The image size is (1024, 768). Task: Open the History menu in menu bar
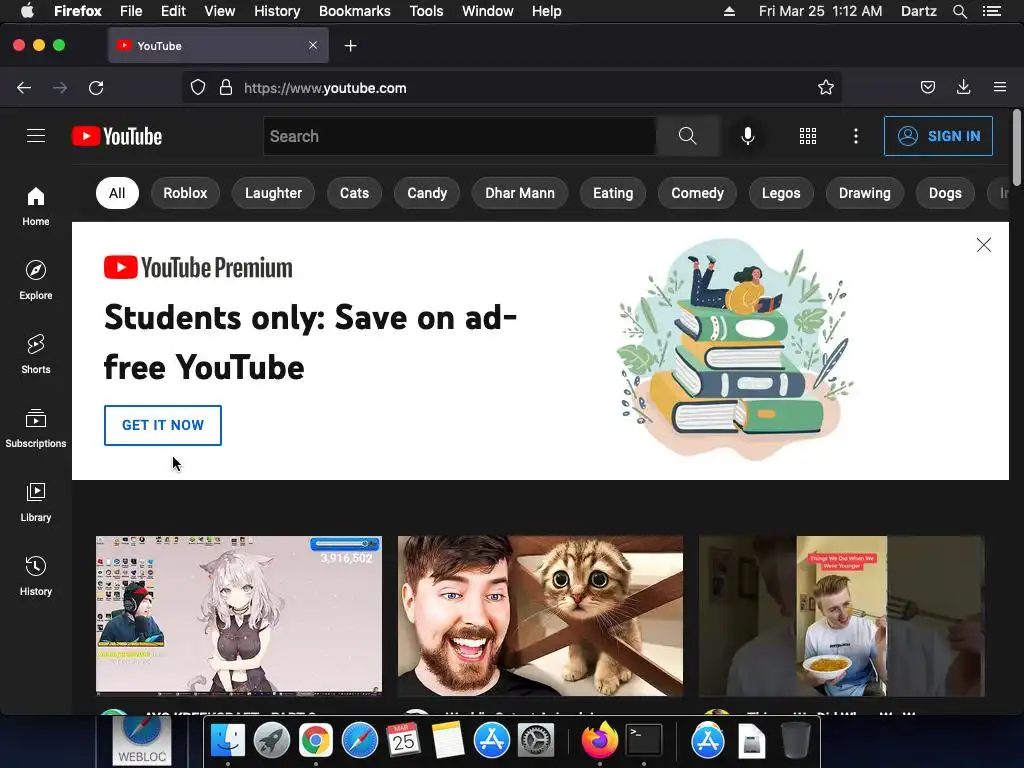point(277,11)
